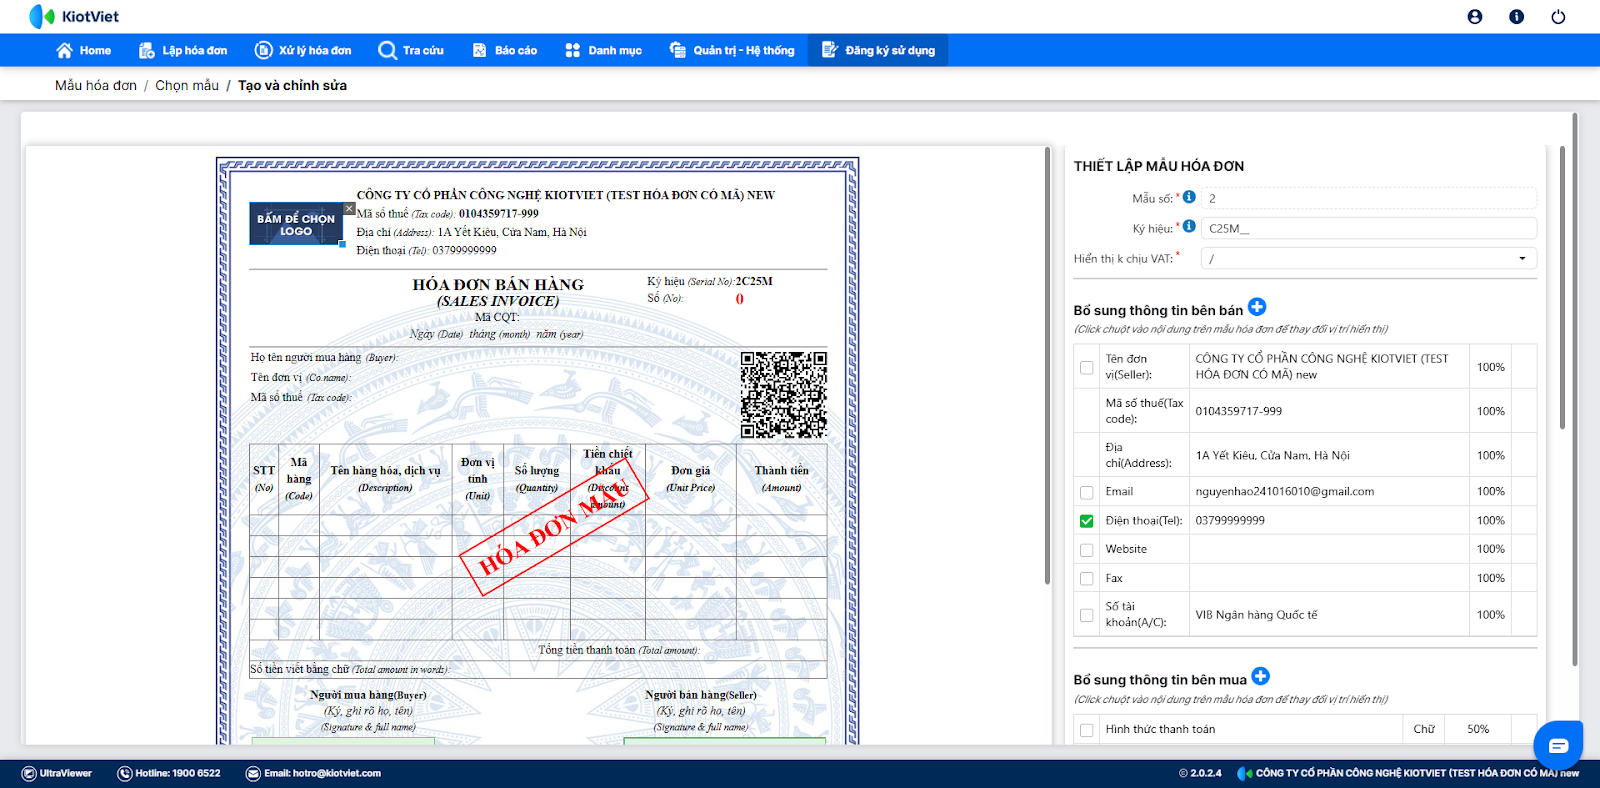Click the KiotViet icon in the footer
The image size is (1600, 788).
click(1245, 773)
